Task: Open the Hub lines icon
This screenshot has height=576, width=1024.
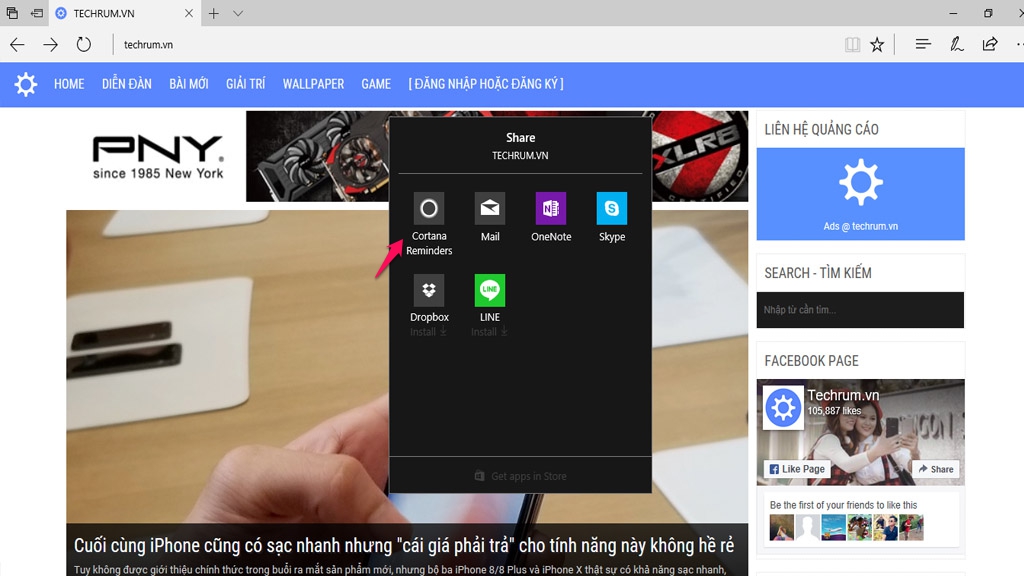Action: pos(923,44)
